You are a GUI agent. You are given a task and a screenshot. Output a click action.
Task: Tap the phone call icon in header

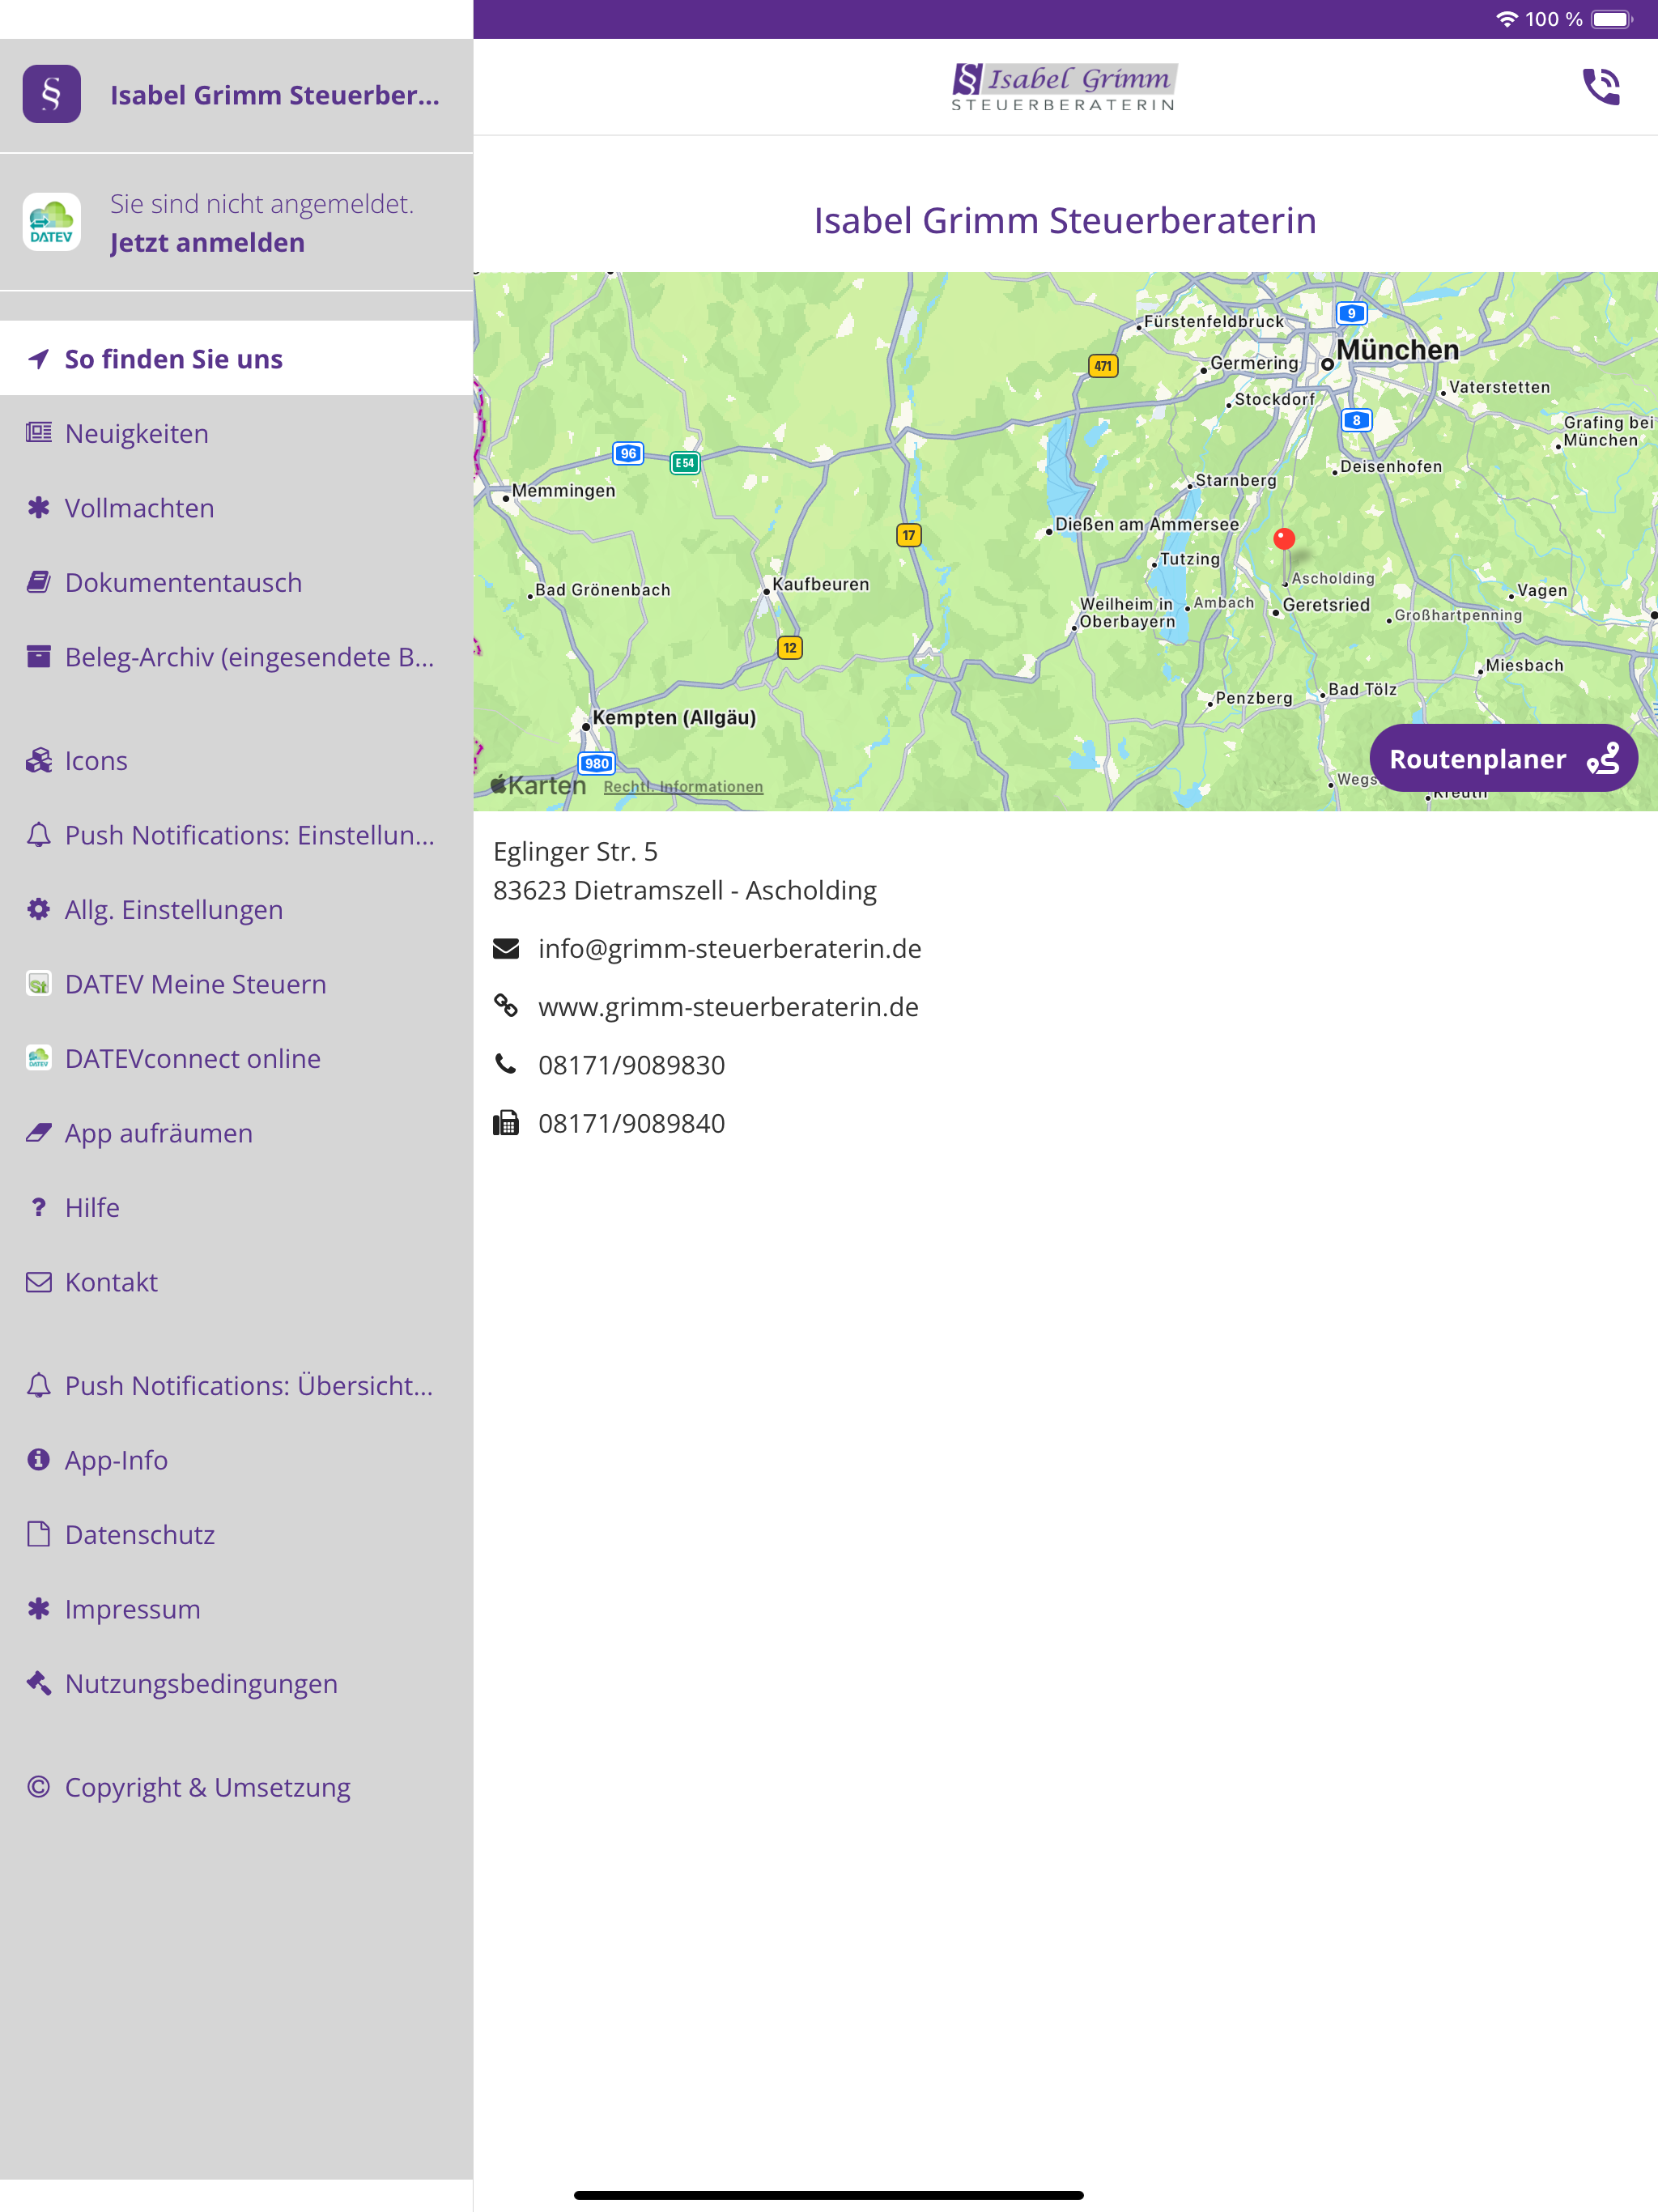[1601, 87]
